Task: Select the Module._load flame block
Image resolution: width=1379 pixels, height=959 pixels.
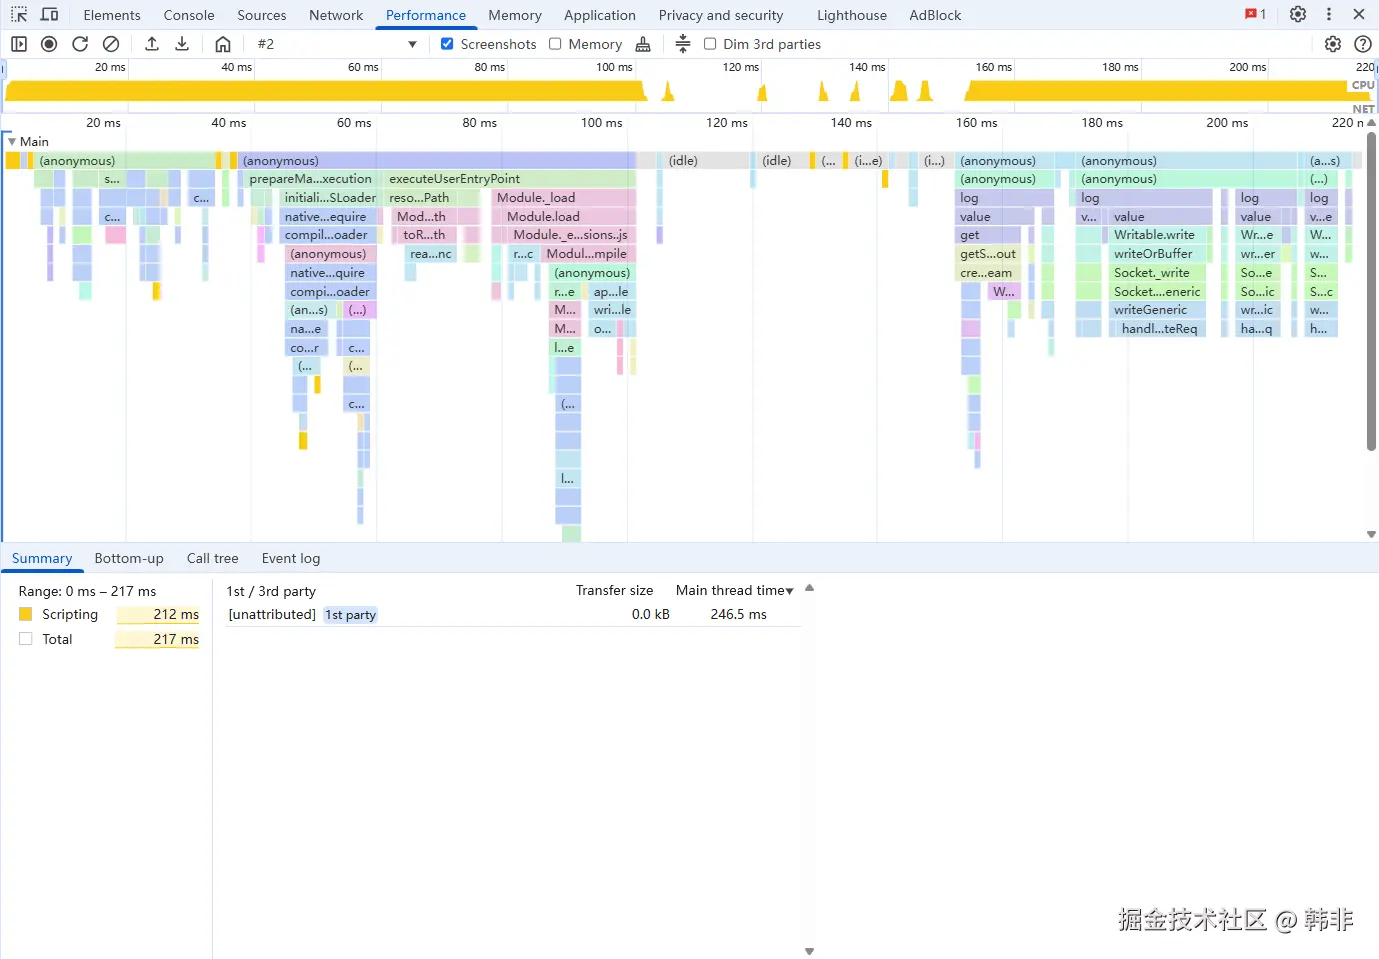Action: pyautogui.click(x=564, y=198)
